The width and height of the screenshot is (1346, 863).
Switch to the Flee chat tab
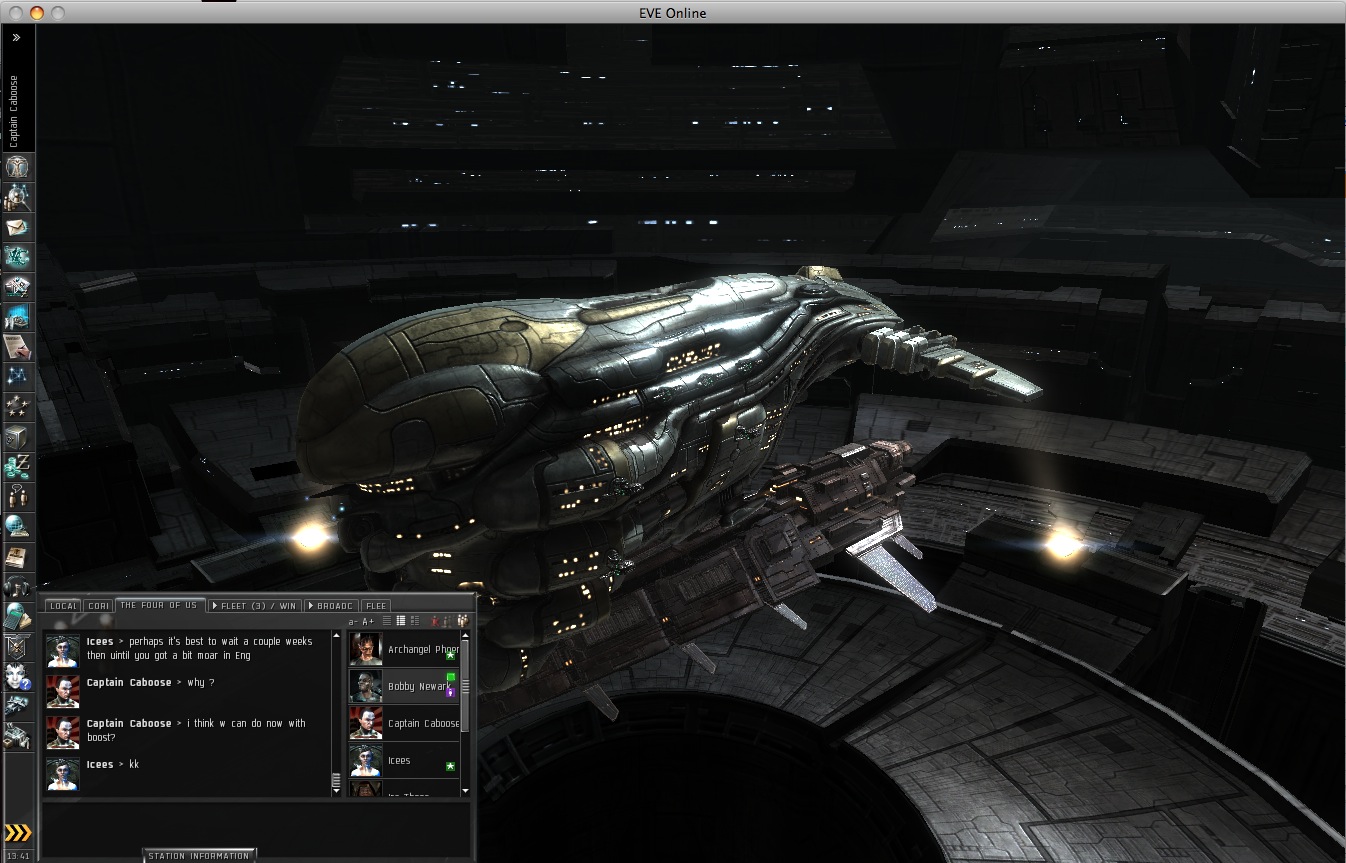[x=376, y=606]
